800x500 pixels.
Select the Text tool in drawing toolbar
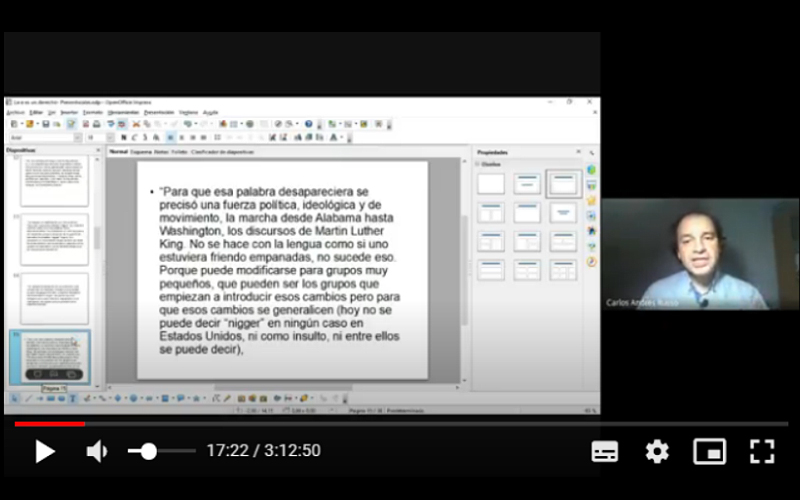[72, 398]
